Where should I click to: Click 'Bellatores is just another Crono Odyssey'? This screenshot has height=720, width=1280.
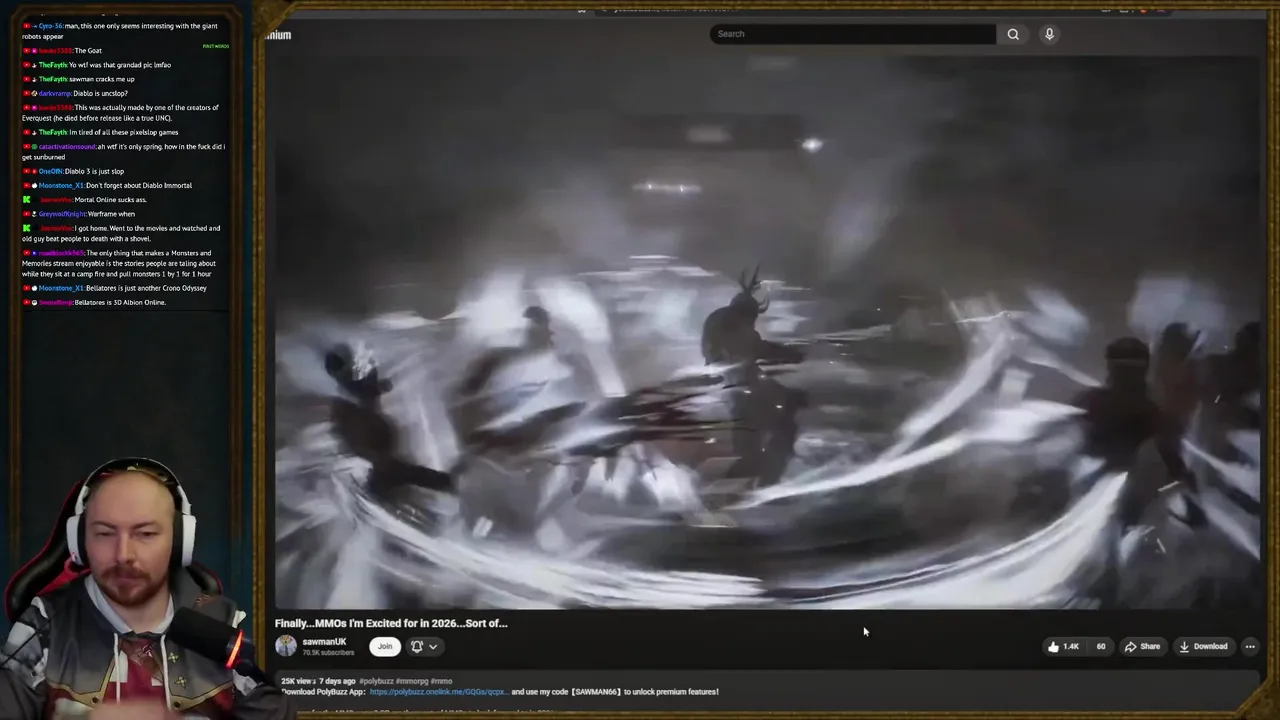[146, 288]
